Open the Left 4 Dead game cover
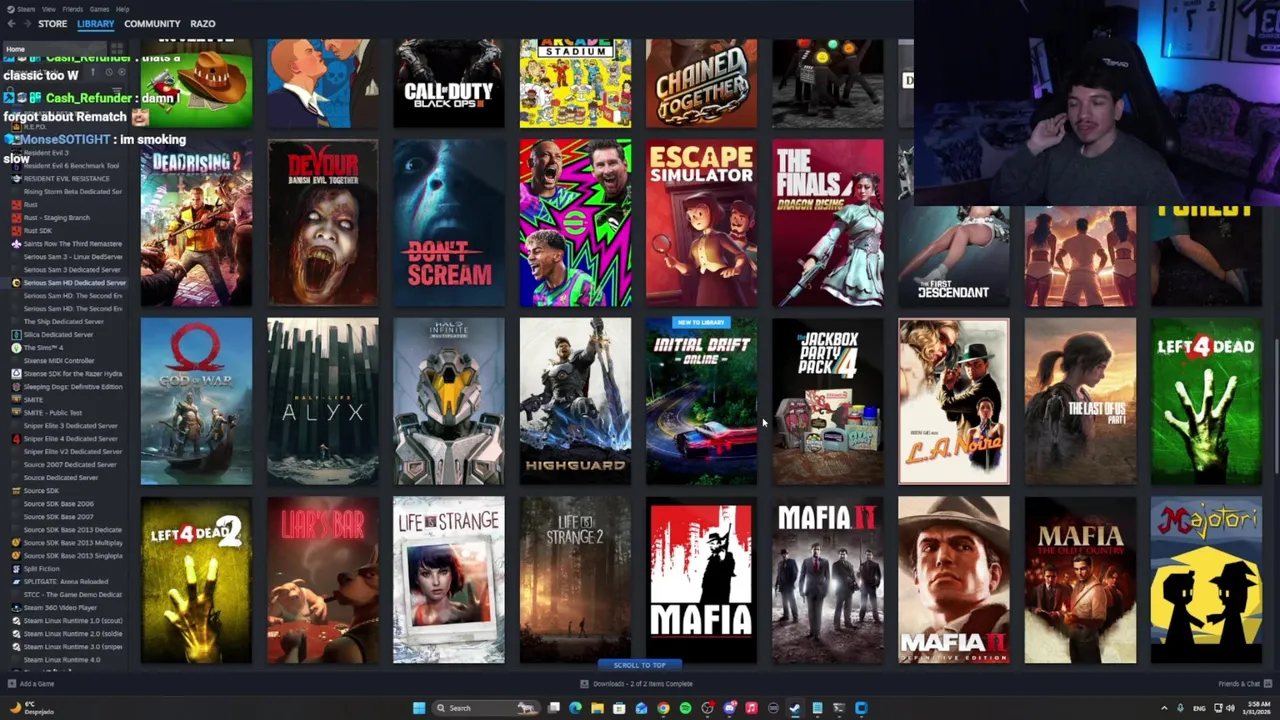This screenshot has width=1280, height=720. click(x=1206, y=401)
